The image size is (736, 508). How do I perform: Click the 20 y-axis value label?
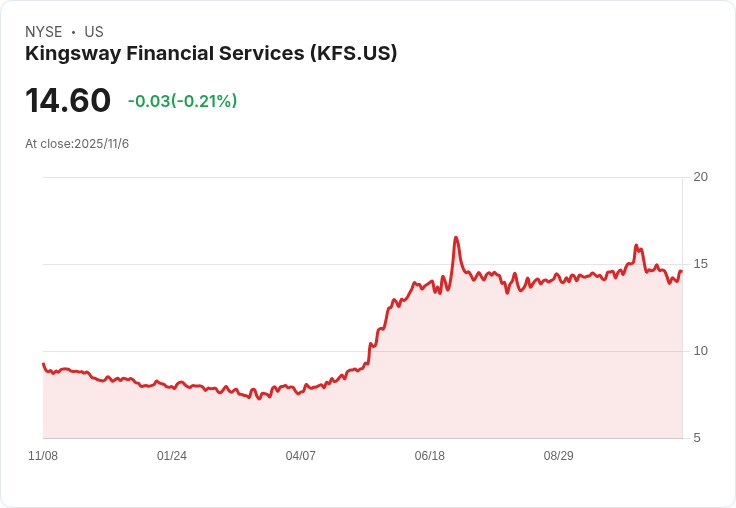click(x=701, y=177)
